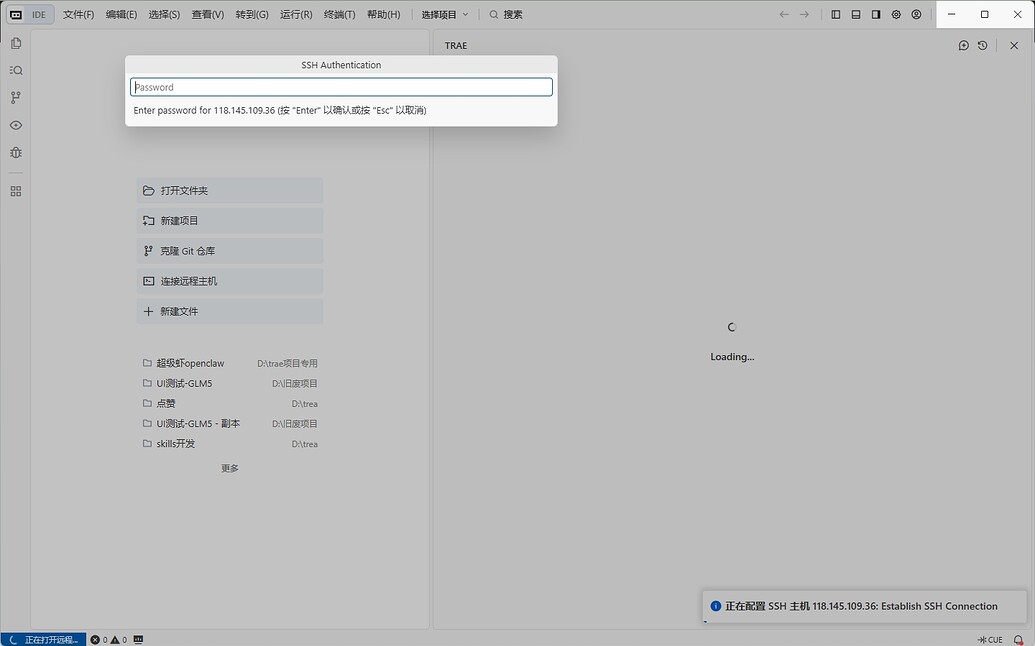Open 查看(V) menu
The image size is (1035, 646).
tap(208, 15)
